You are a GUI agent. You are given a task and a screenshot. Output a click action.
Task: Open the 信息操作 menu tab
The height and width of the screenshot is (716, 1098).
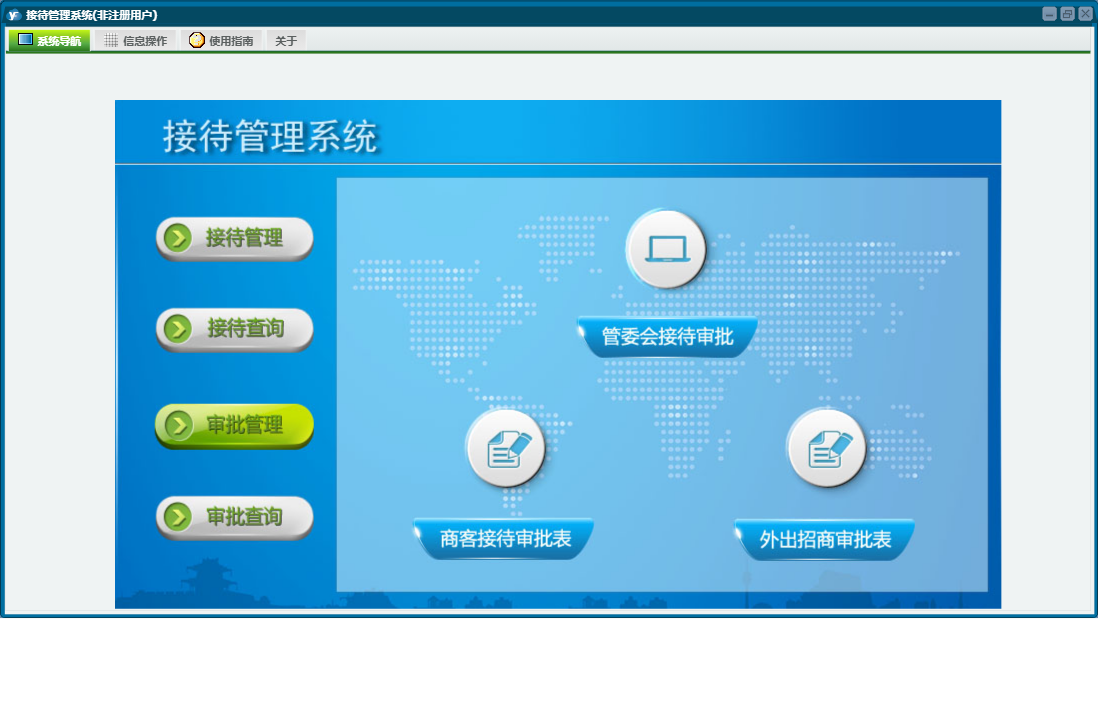(x=136, y=41)
